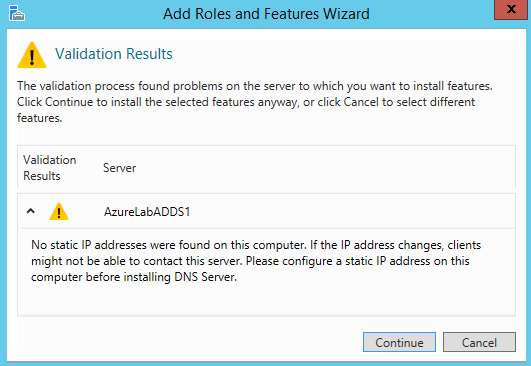Cancel to select different features

coord(479,342)
